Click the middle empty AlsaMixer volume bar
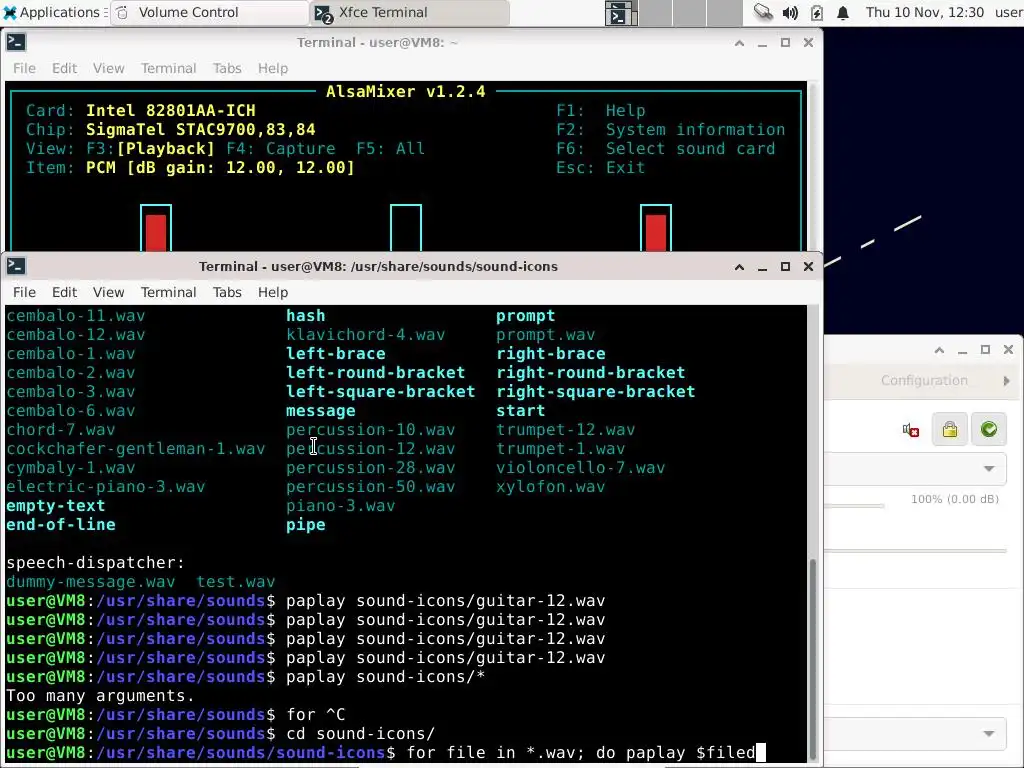 pyautogui.click(x=406, y=229)
